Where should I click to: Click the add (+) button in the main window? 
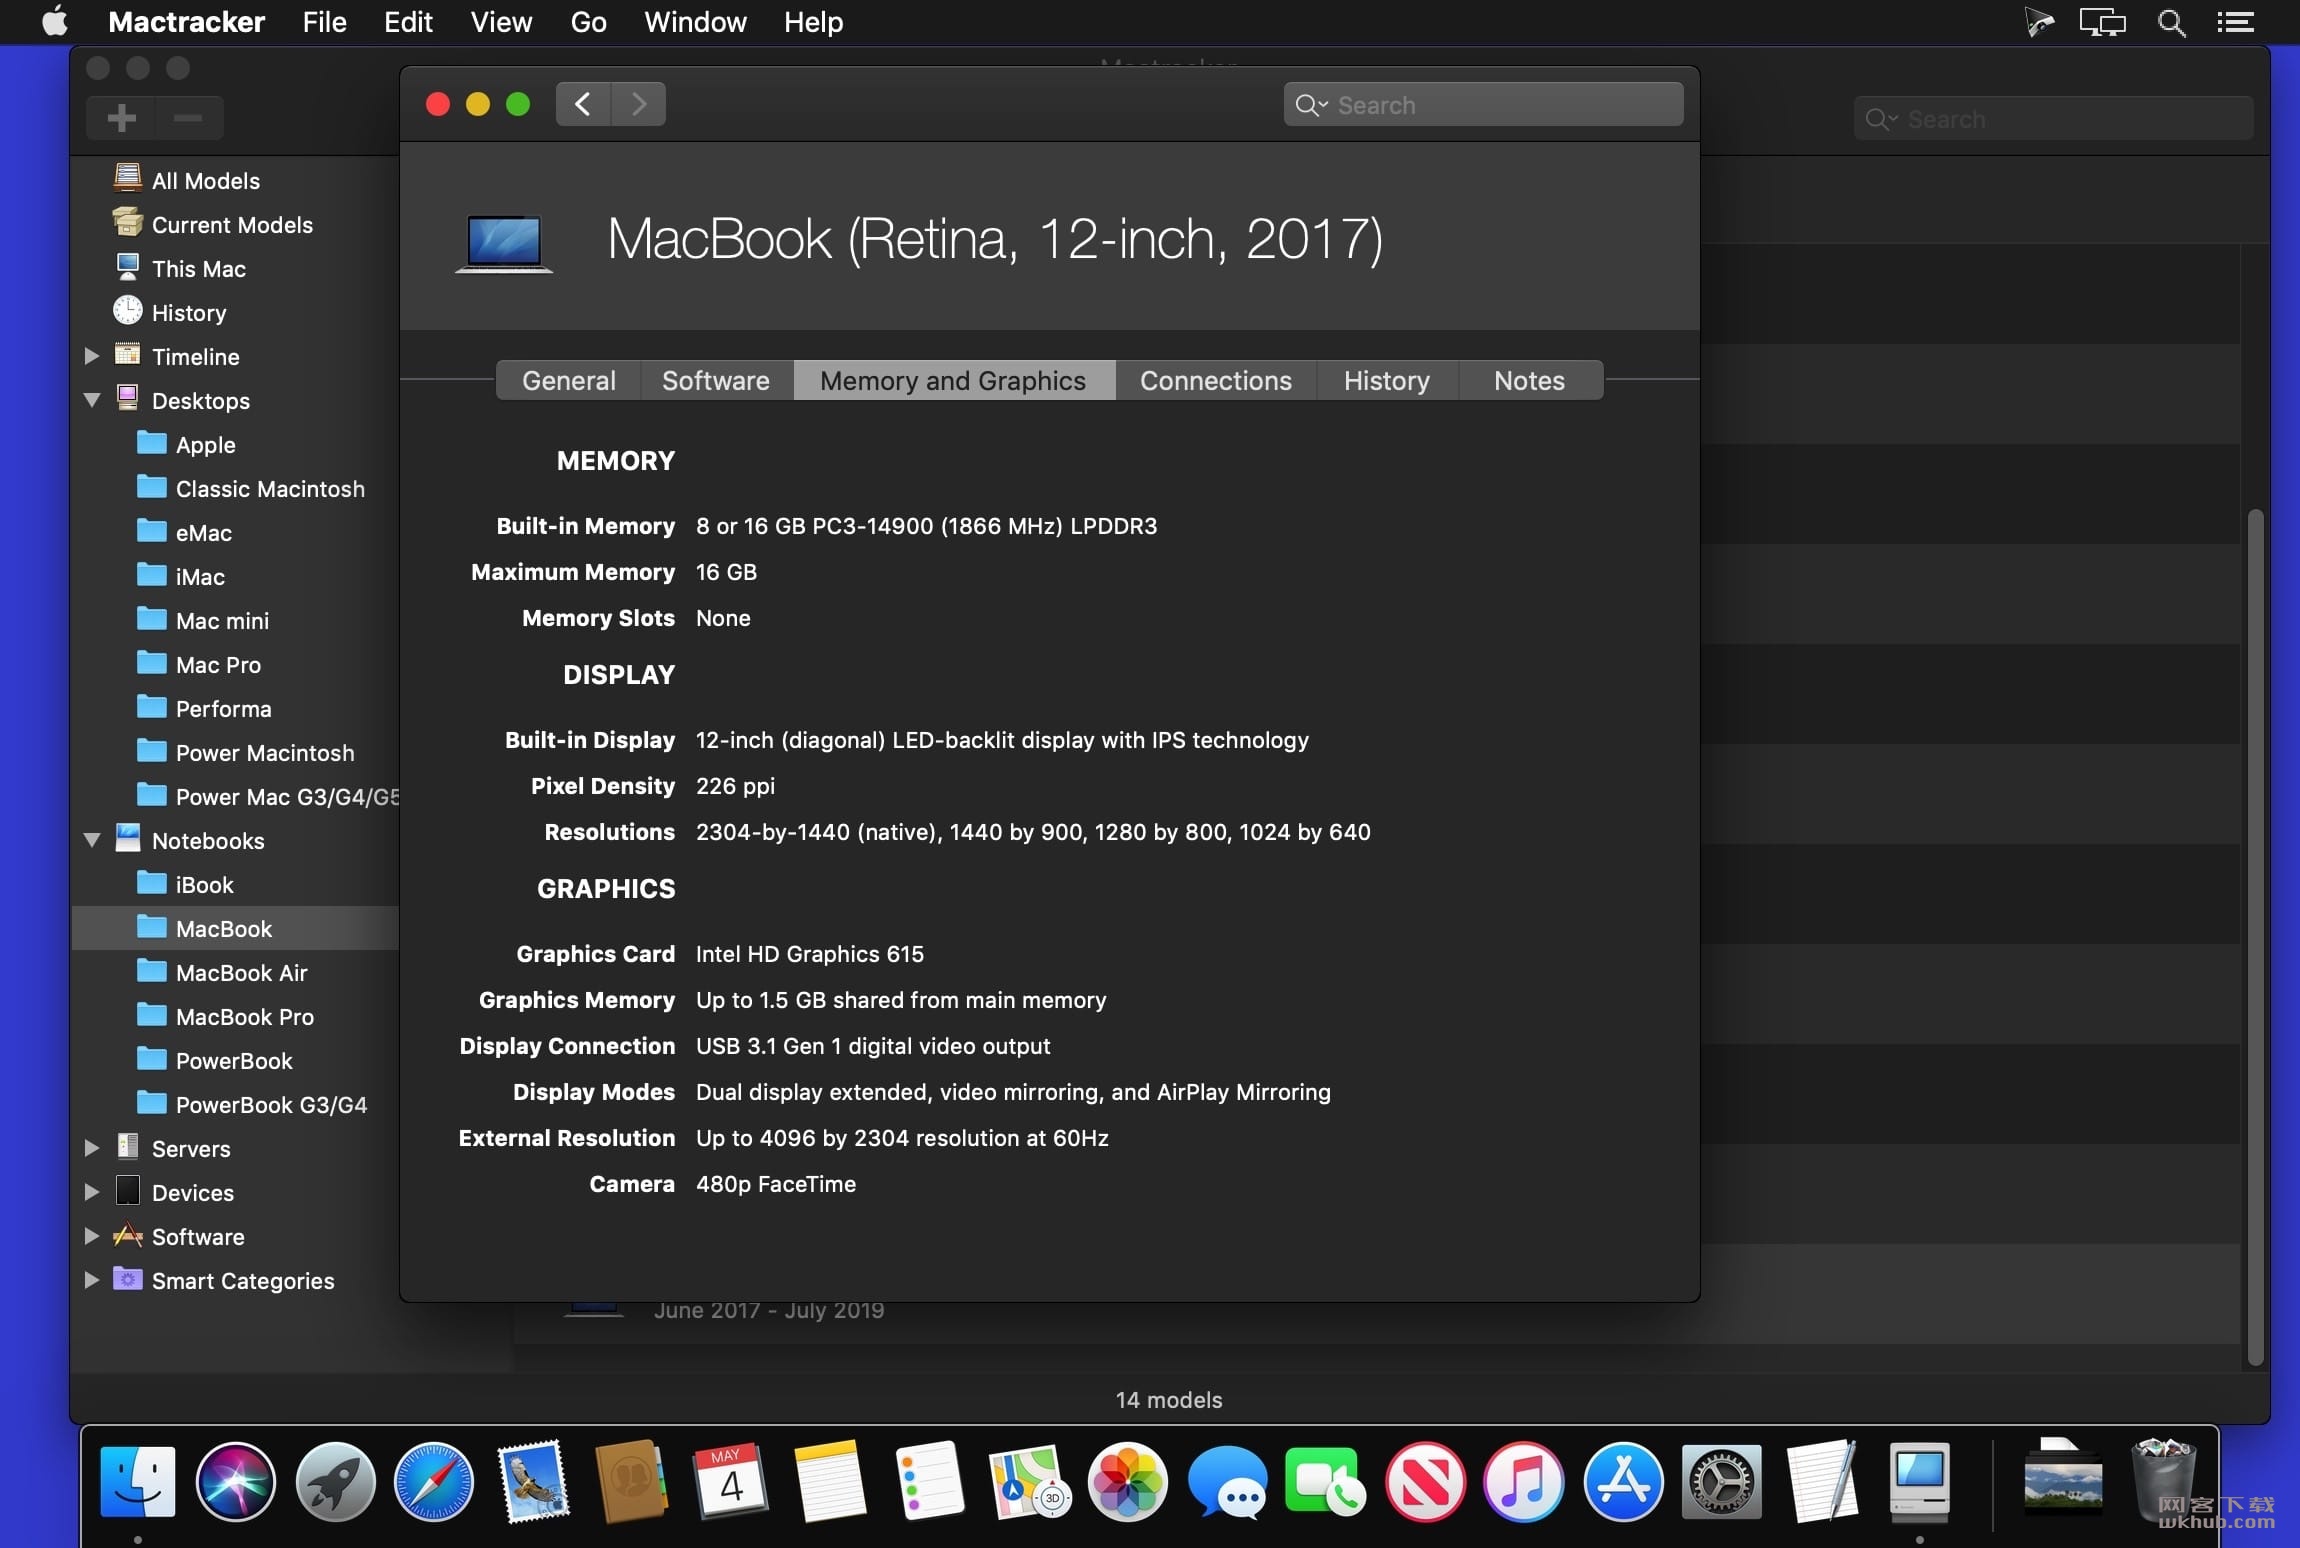[x=121, y=118]
